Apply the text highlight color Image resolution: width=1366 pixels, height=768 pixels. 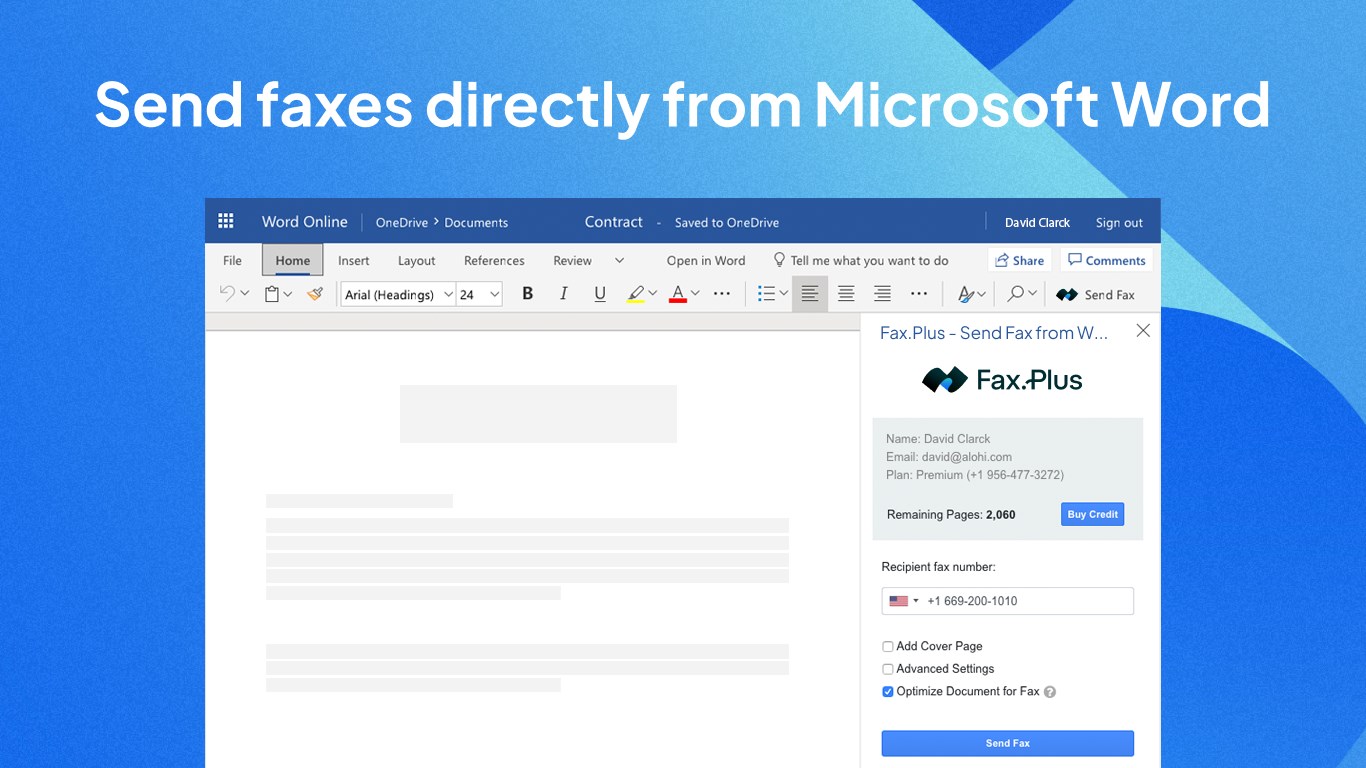tap(636, 294)
